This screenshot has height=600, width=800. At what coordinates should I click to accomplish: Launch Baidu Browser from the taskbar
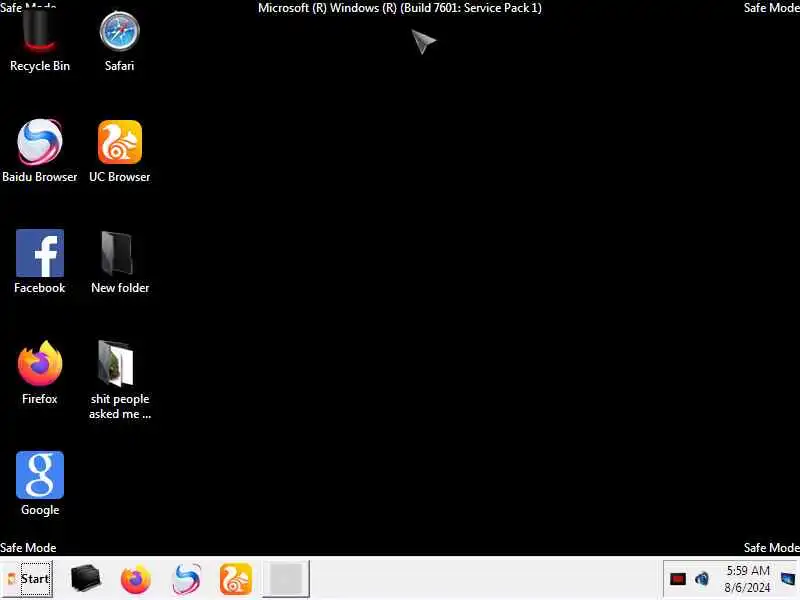pos(186,579)
